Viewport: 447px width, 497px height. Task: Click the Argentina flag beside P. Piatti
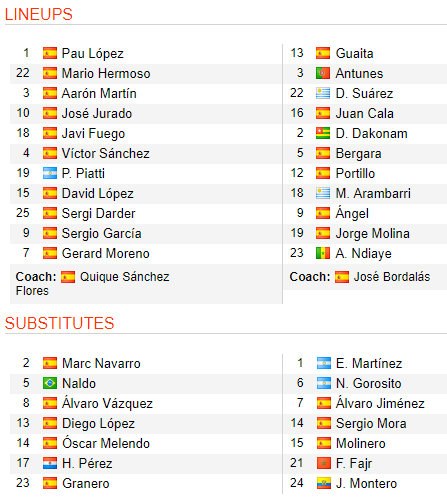point(50,173)
